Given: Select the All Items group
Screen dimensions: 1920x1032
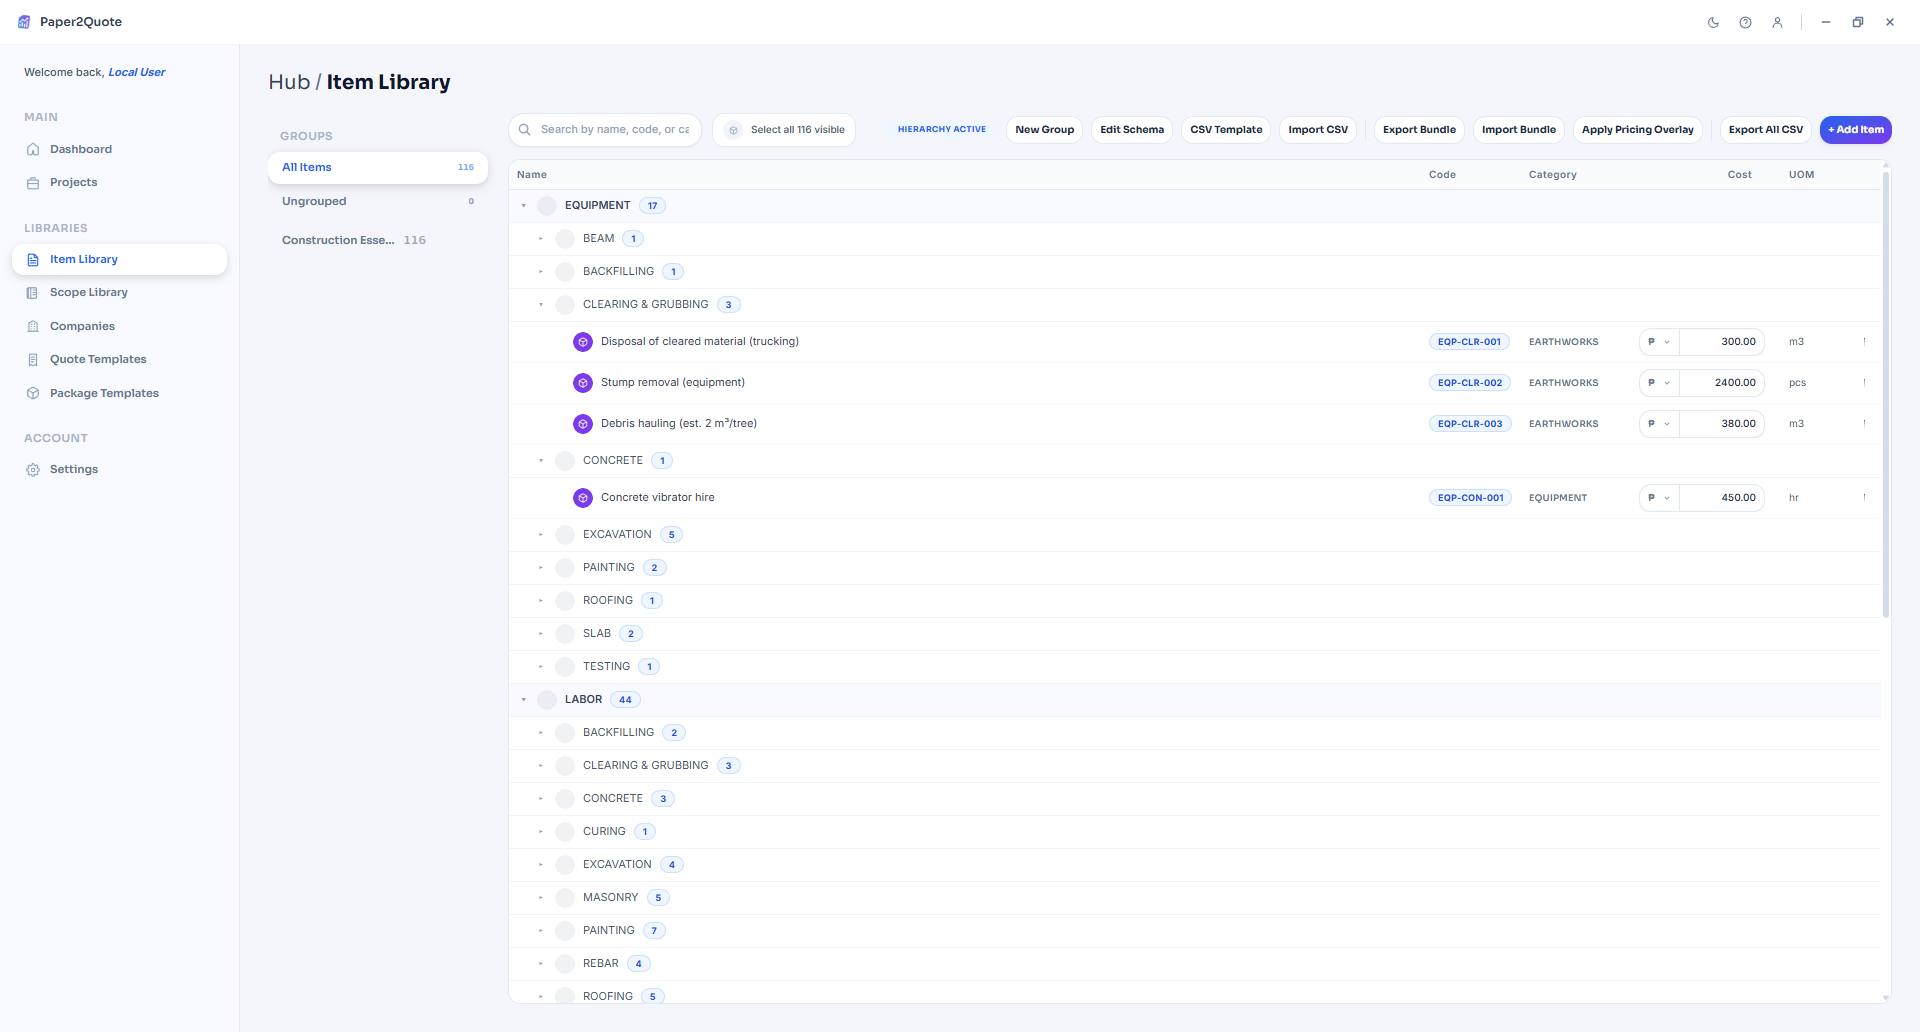Looking at the screenshot, I should click(378, 168).
